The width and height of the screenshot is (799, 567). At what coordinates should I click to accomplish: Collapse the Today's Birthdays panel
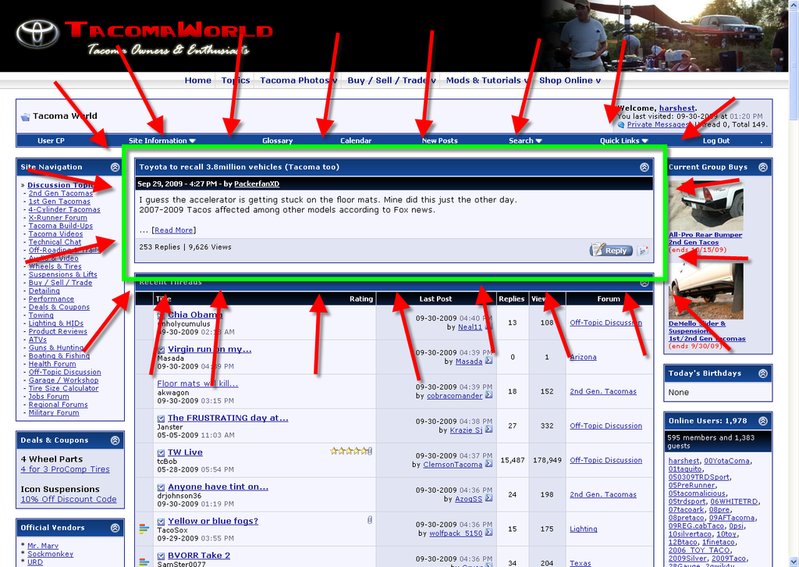pyautogui.click(x=763, y=373)
